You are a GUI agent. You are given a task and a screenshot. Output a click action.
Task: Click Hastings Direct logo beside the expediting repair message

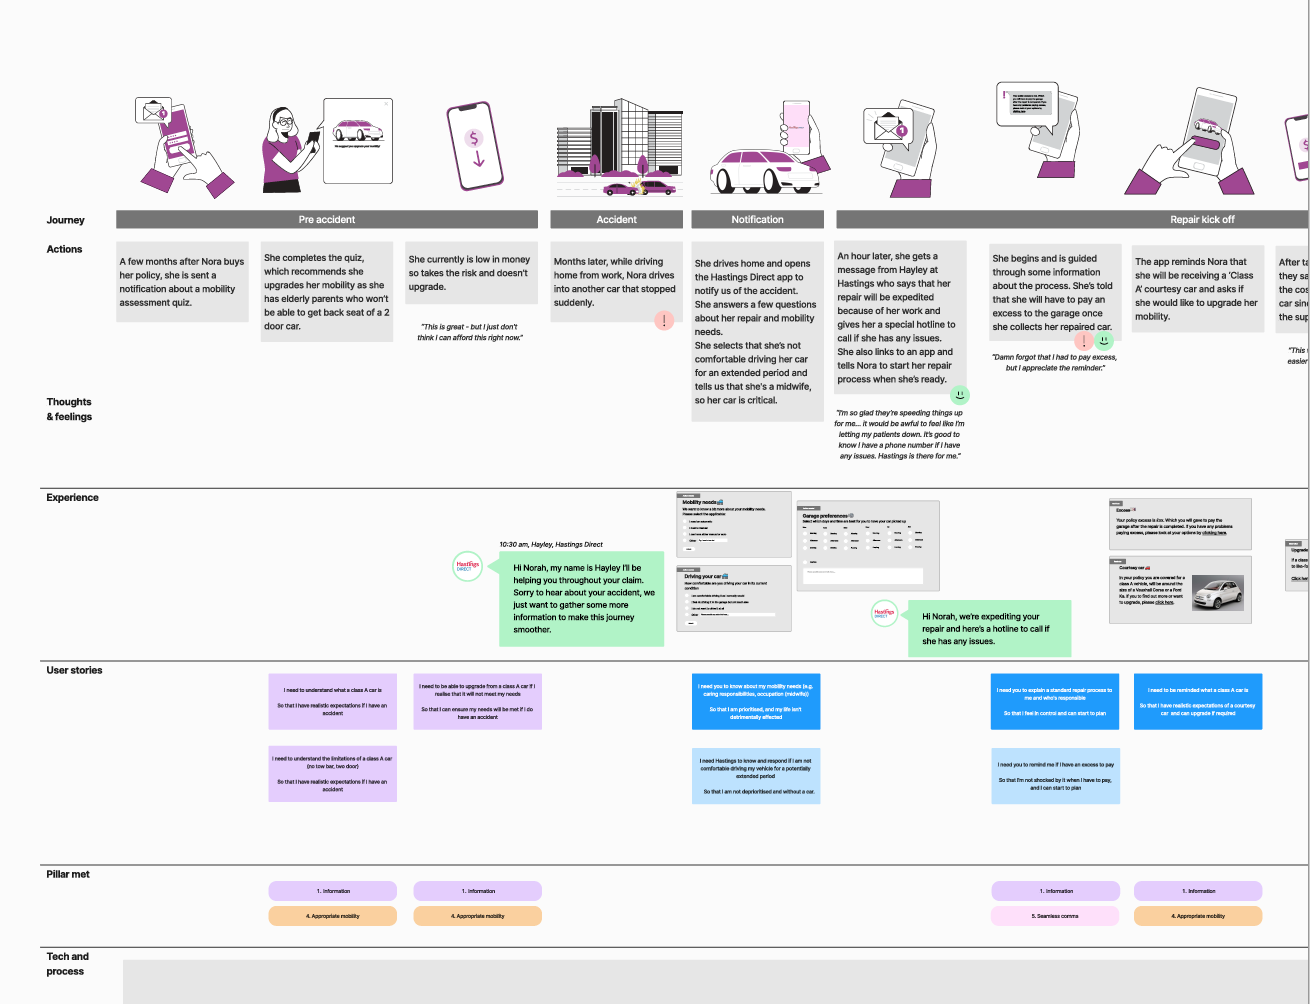[x=884, y=613]
